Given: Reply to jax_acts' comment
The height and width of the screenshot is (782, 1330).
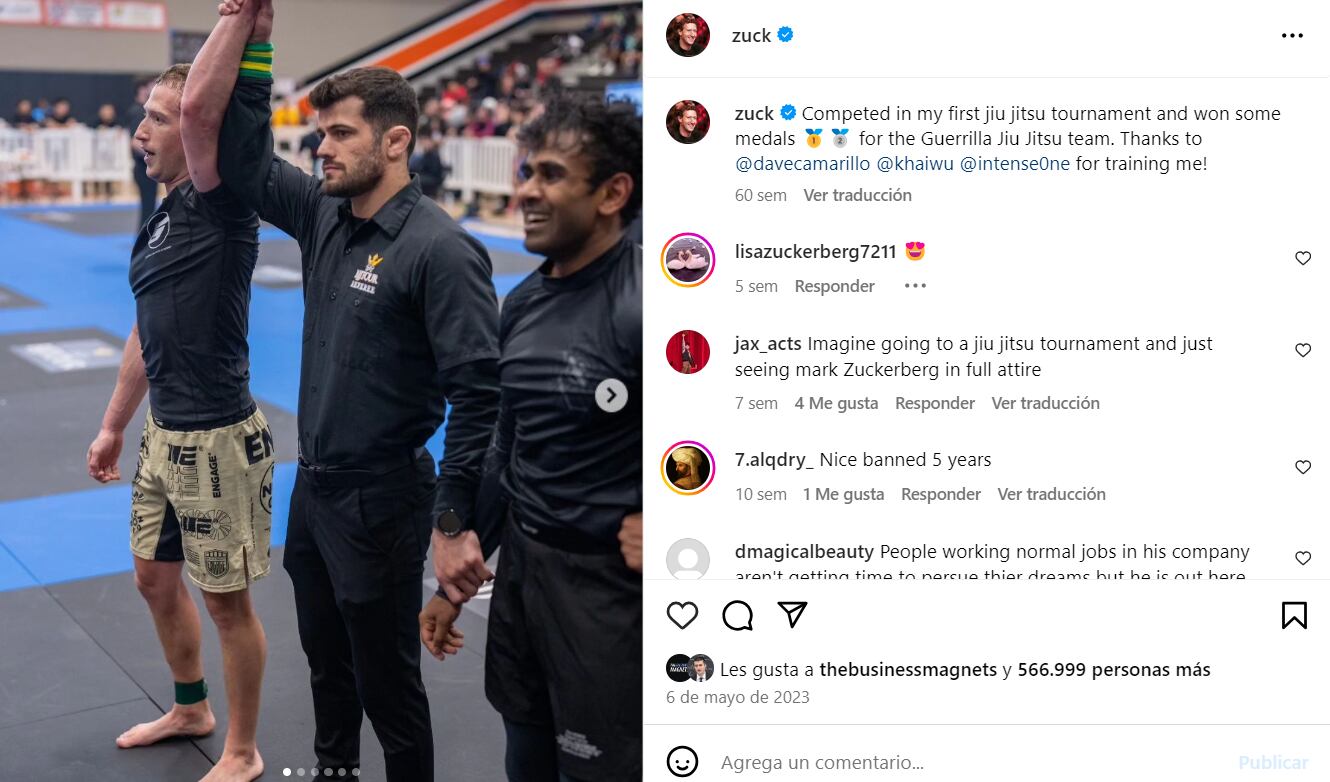Looking at the screenshot, I should pos(935,403).
